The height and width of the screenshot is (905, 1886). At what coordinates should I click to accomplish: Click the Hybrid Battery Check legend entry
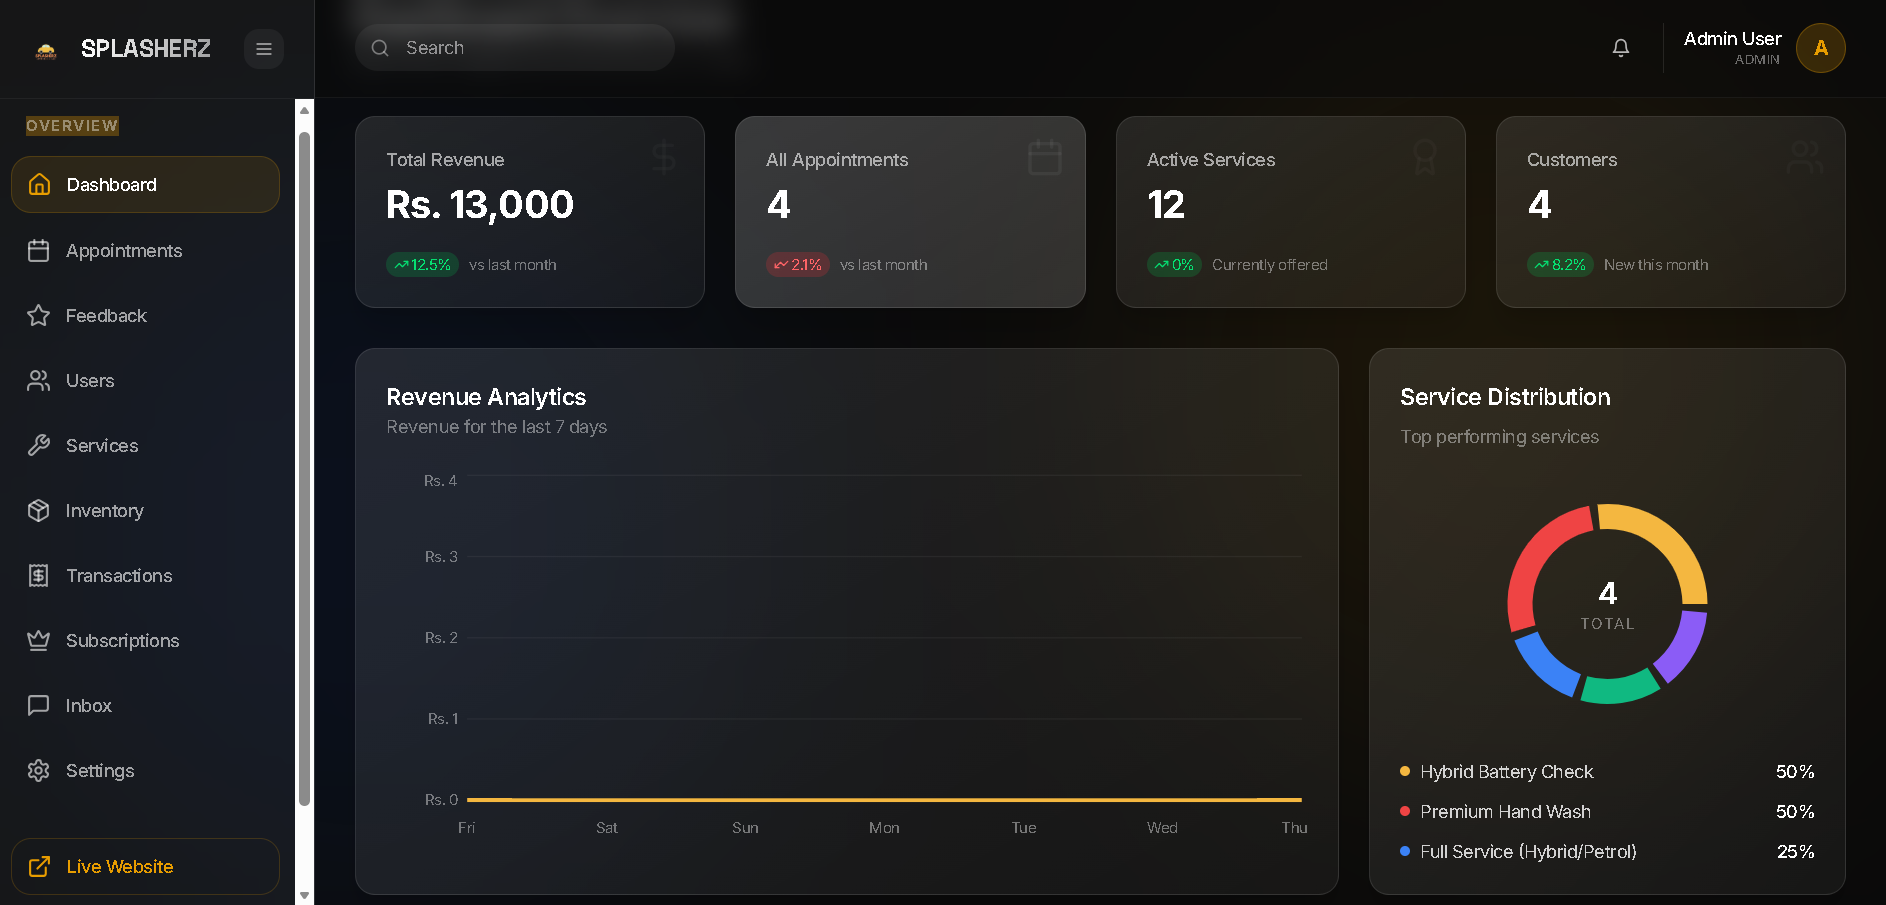click(1607, 772)
